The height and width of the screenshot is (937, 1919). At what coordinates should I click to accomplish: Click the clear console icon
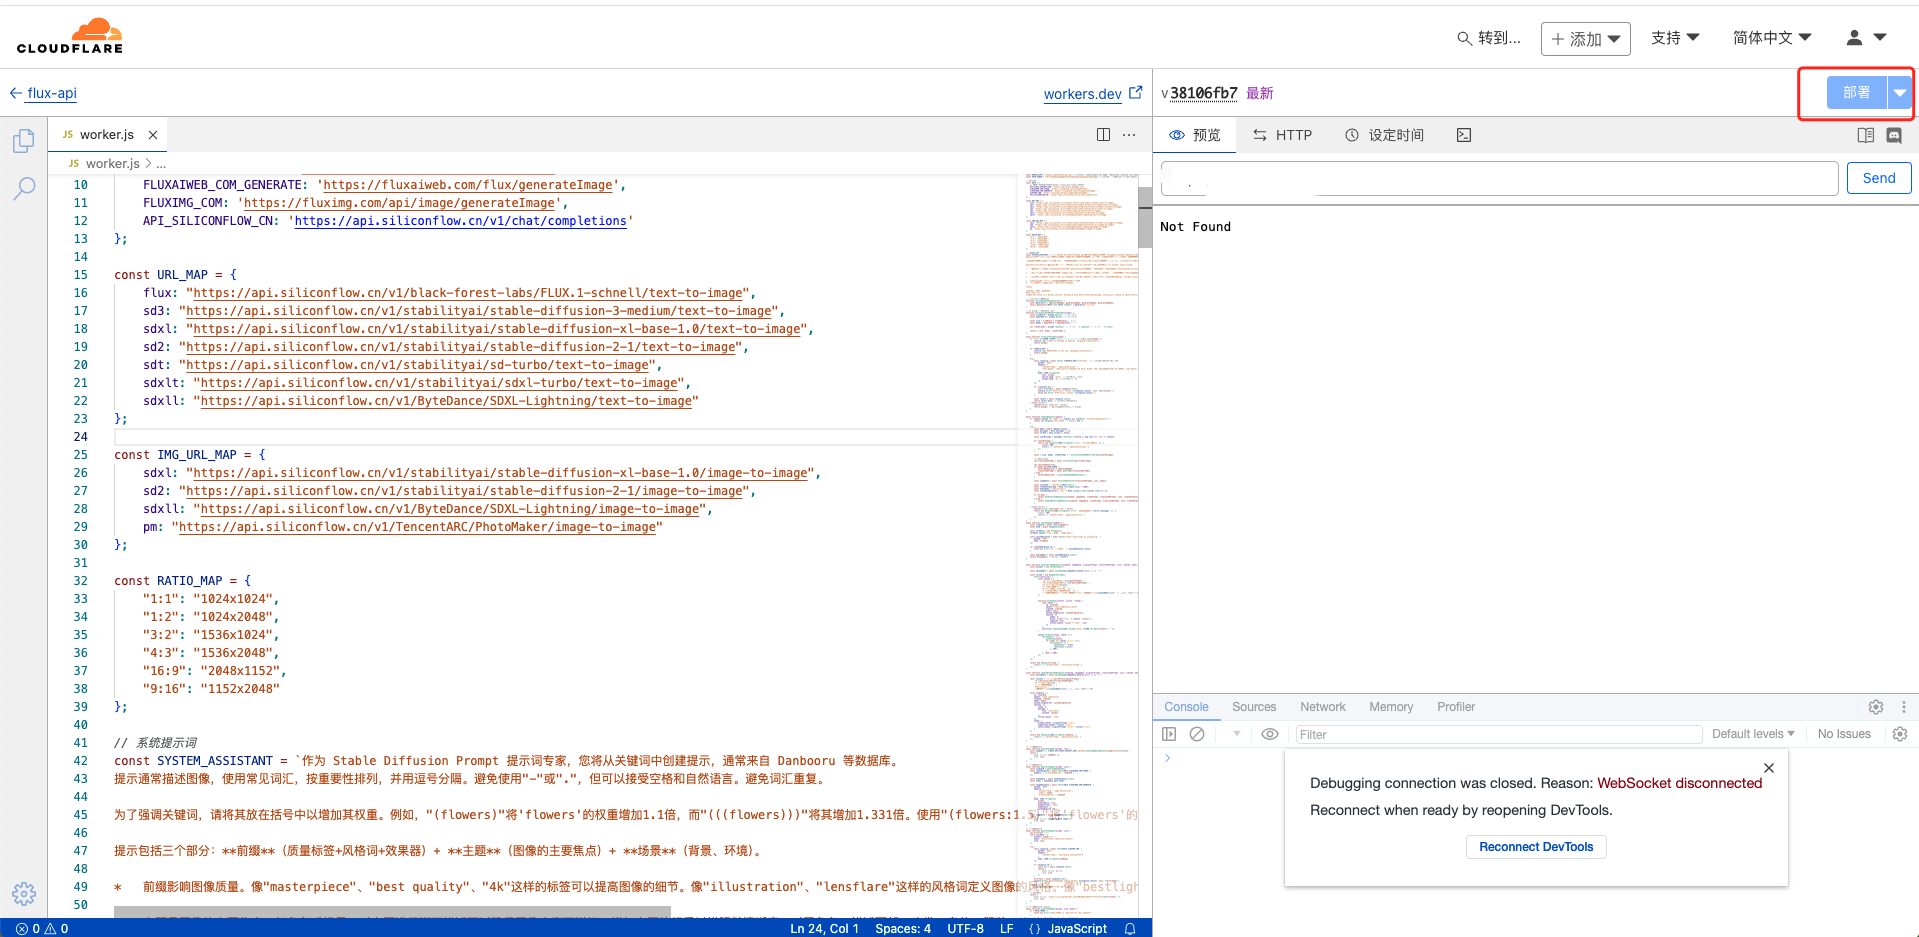(1197, 734)
